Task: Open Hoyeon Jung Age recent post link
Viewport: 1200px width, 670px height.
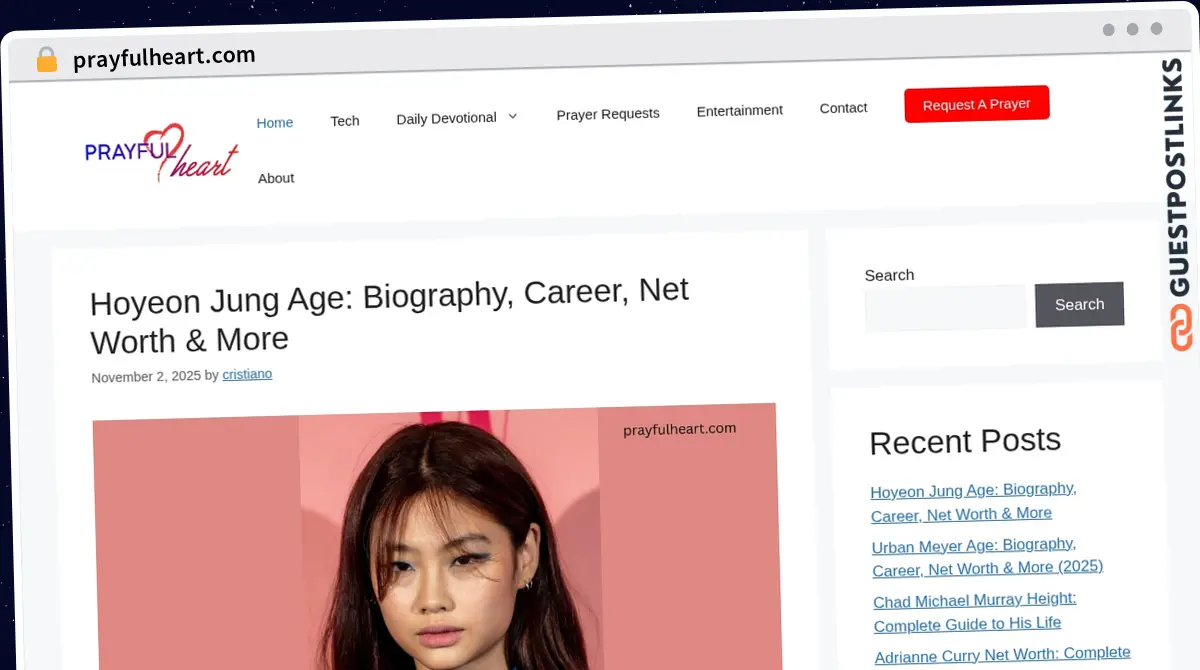Action: click(x=972, y=502)
